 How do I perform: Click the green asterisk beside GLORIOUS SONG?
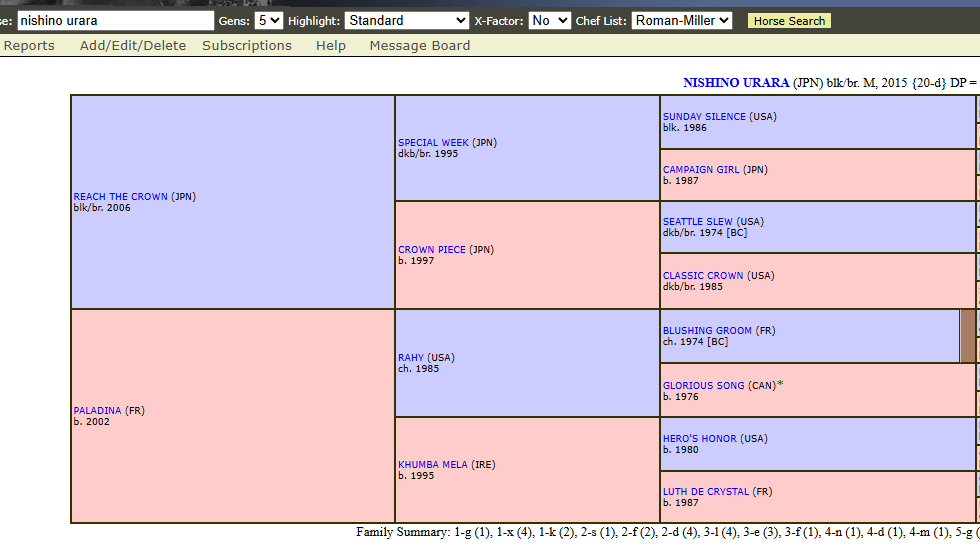(780, 384)
